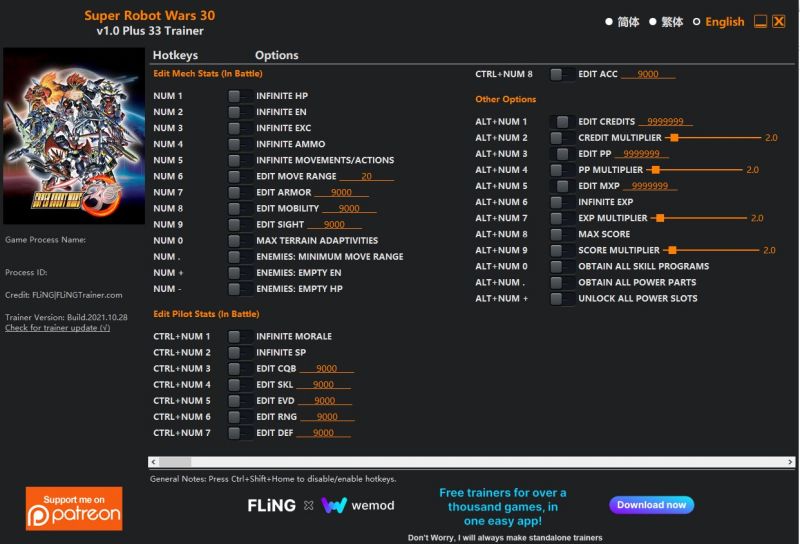Turn on Edit Sight toggle

(x=240, y=225)
